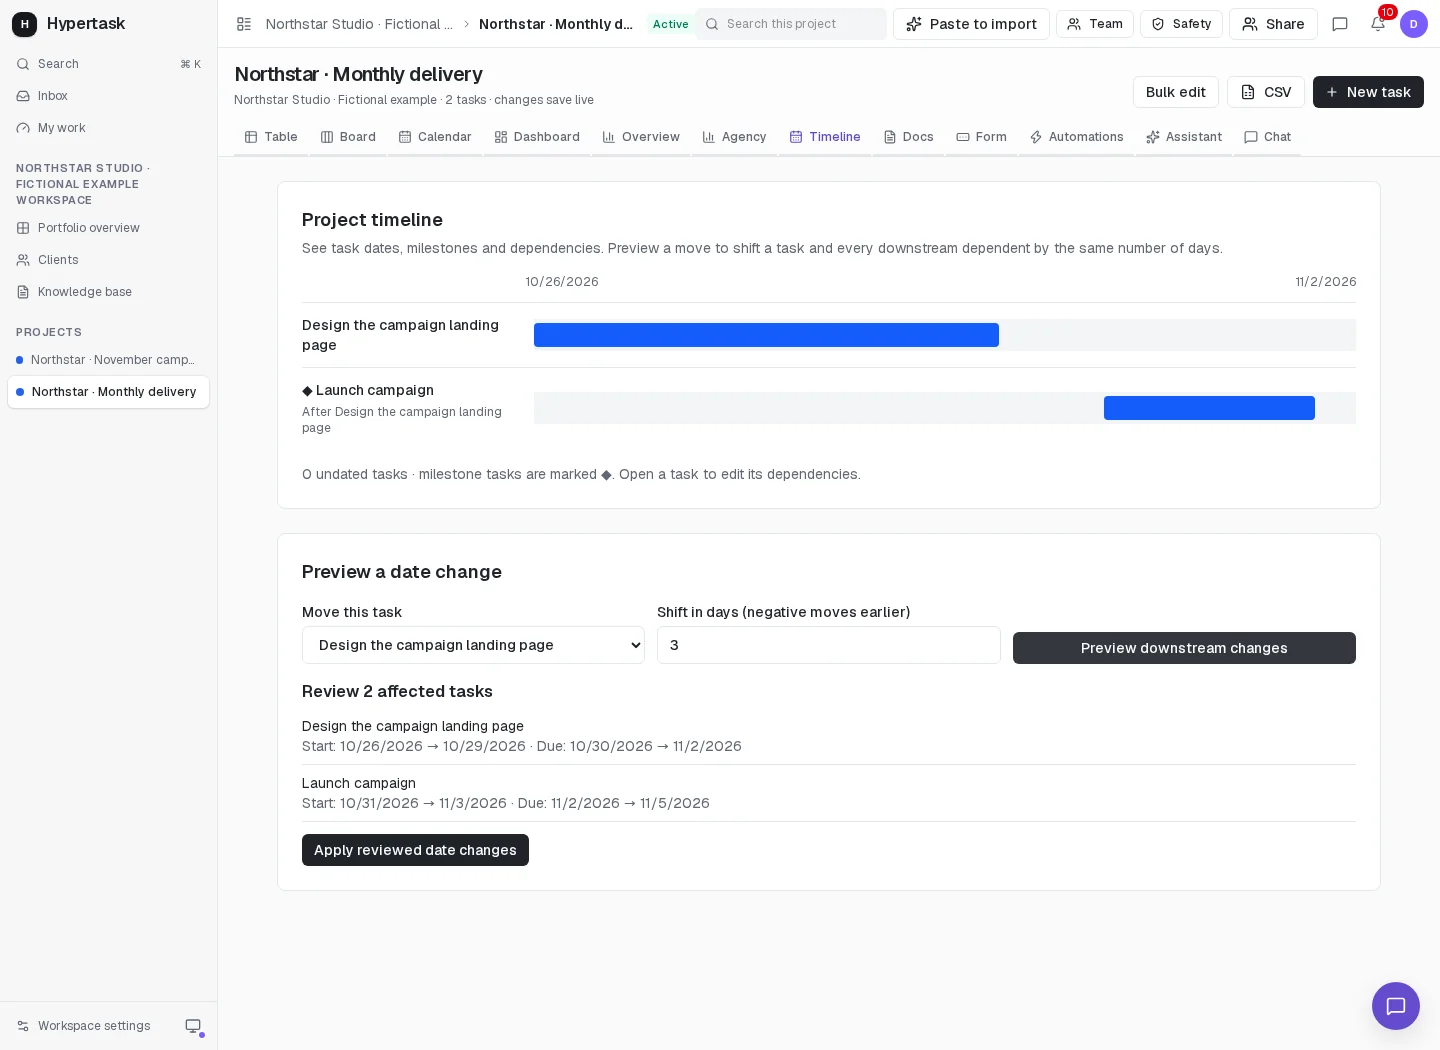This screenshot has width=1440, height=1050.
Task: Open the Docs tab
Action: 908,137
